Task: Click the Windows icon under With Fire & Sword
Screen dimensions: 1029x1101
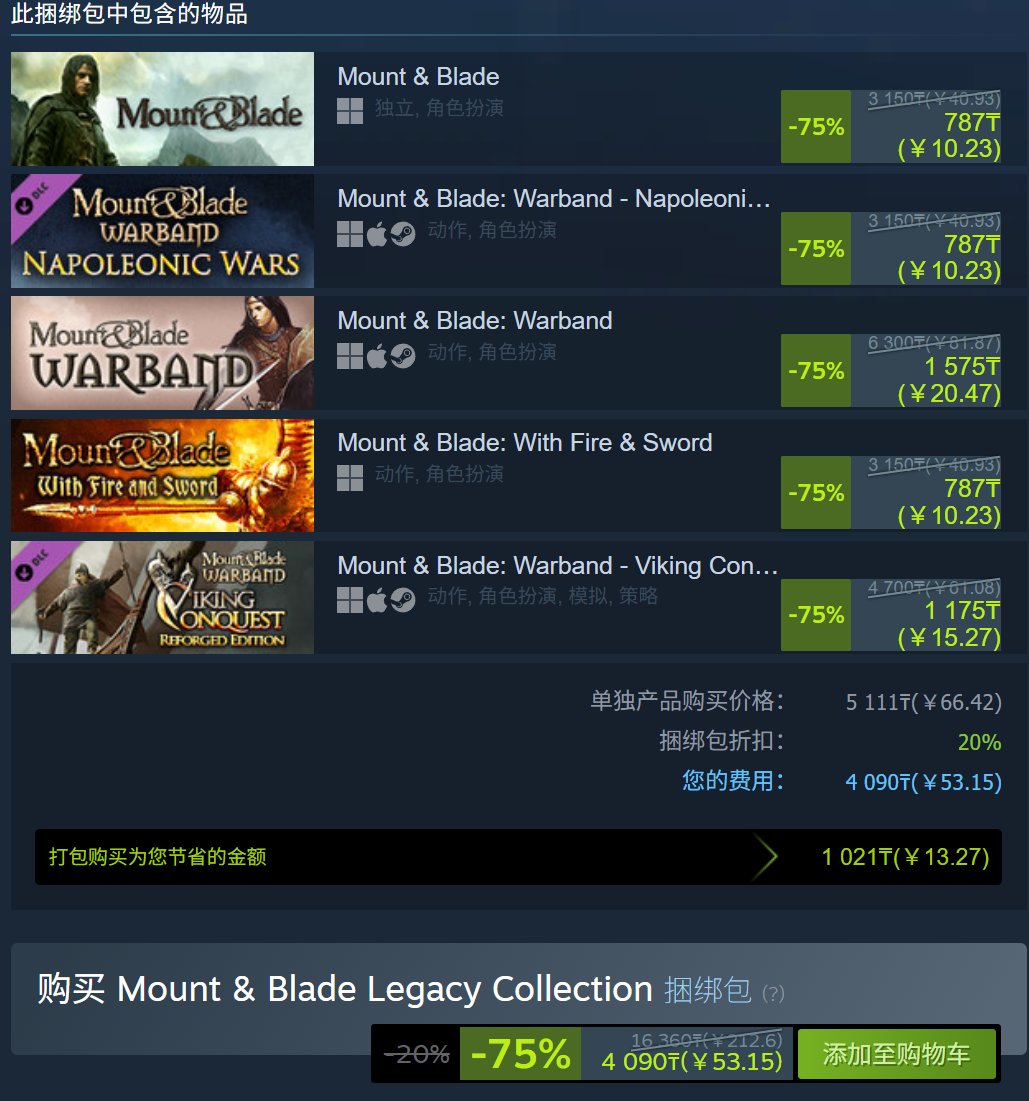Action: (350, 478)
